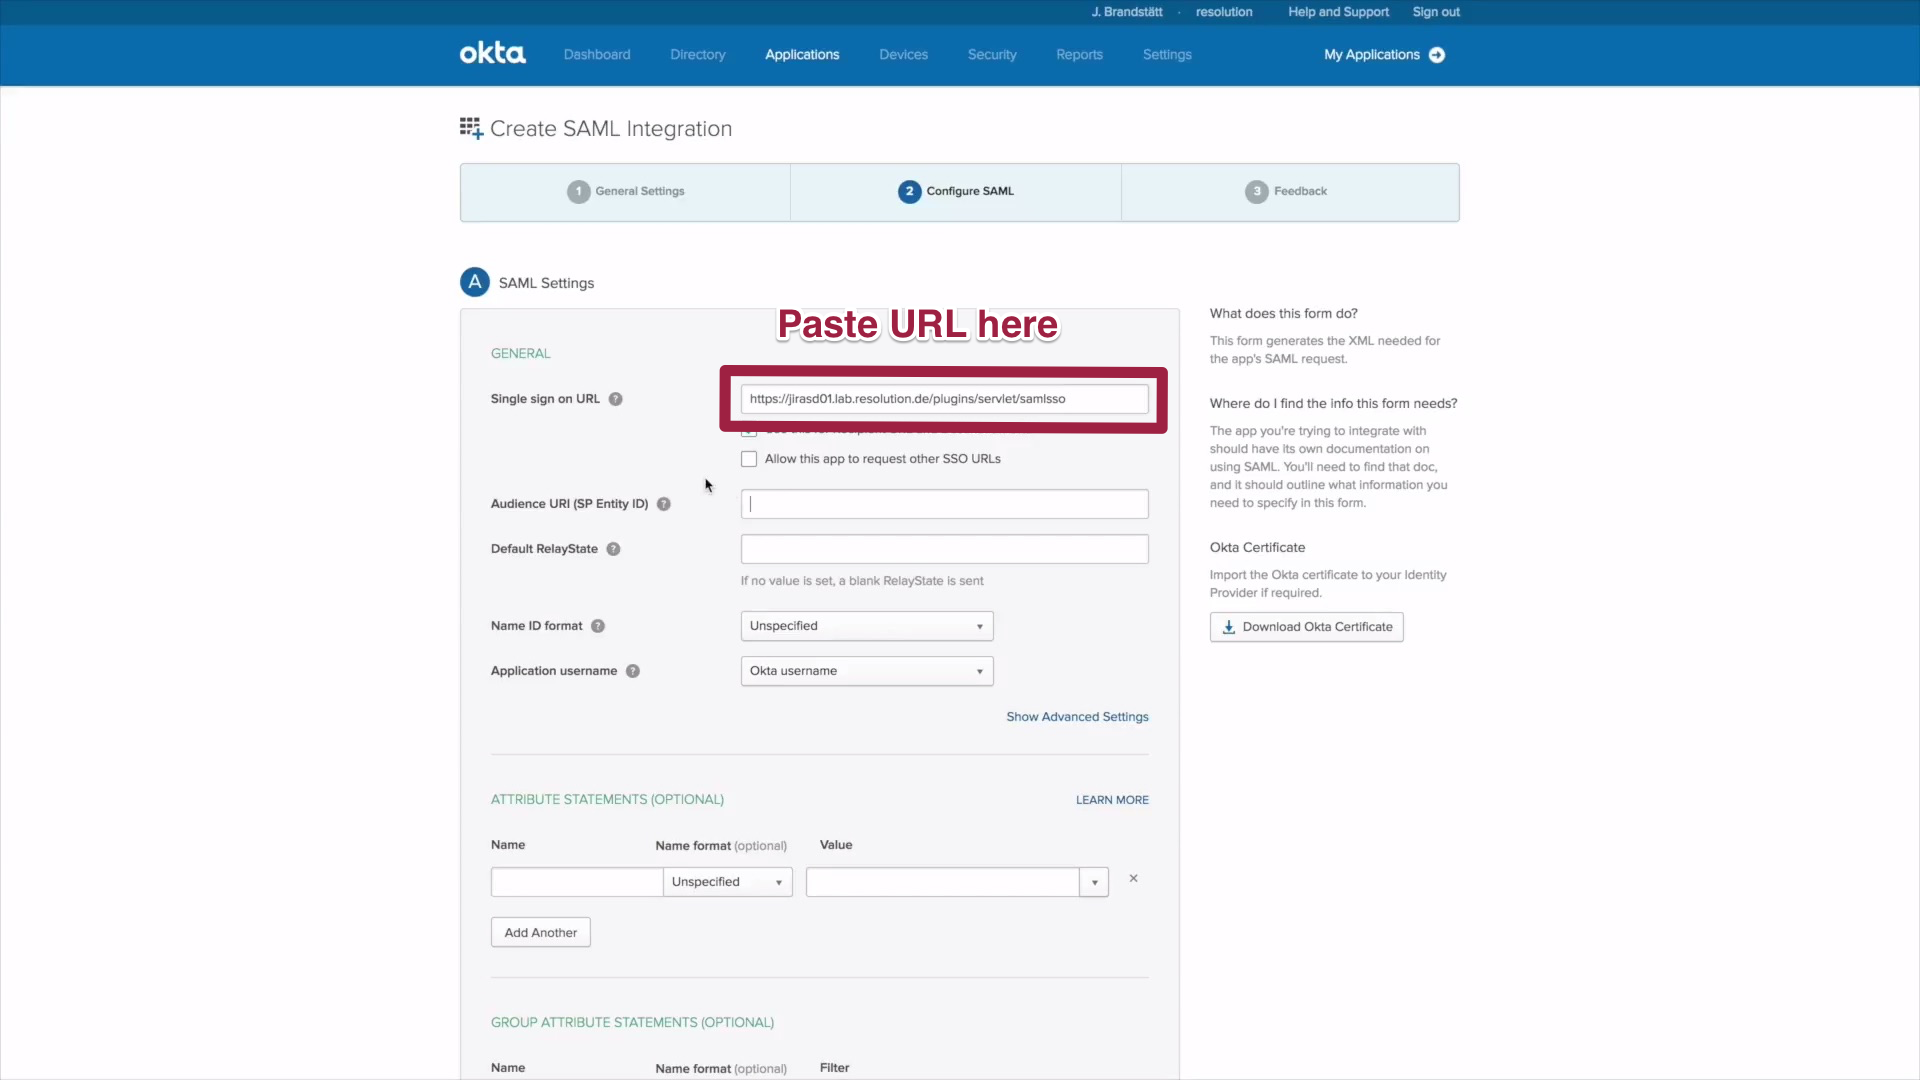This screenshot has width=1920, height=1080.
Task: Focus the Audience URI (SP Entity ID) field
Action: click(x=944, y=504)
